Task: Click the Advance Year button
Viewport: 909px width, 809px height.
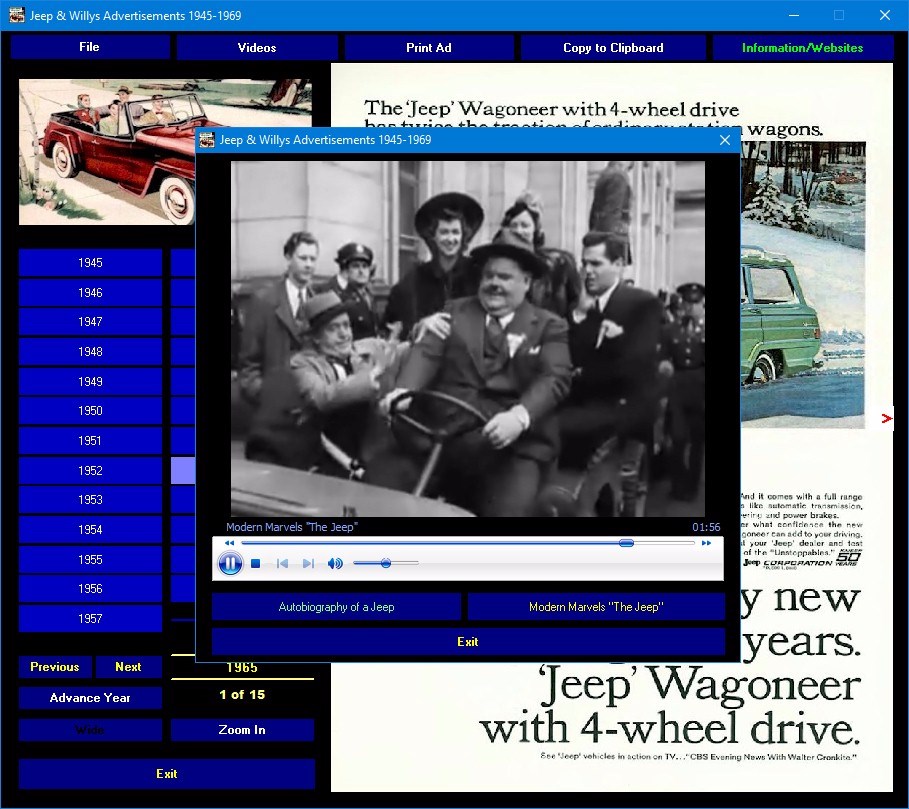Action: coord(90,698)
